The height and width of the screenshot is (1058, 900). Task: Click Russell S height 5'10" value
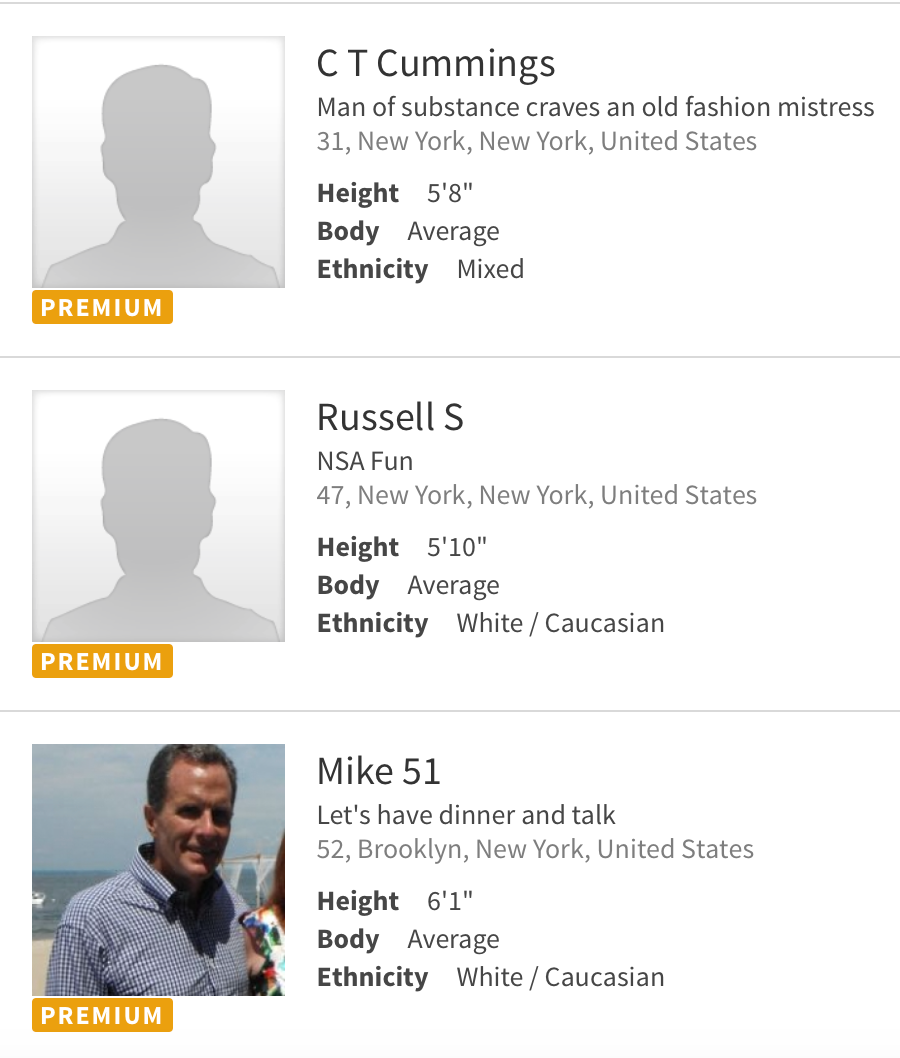click(457, 547)
